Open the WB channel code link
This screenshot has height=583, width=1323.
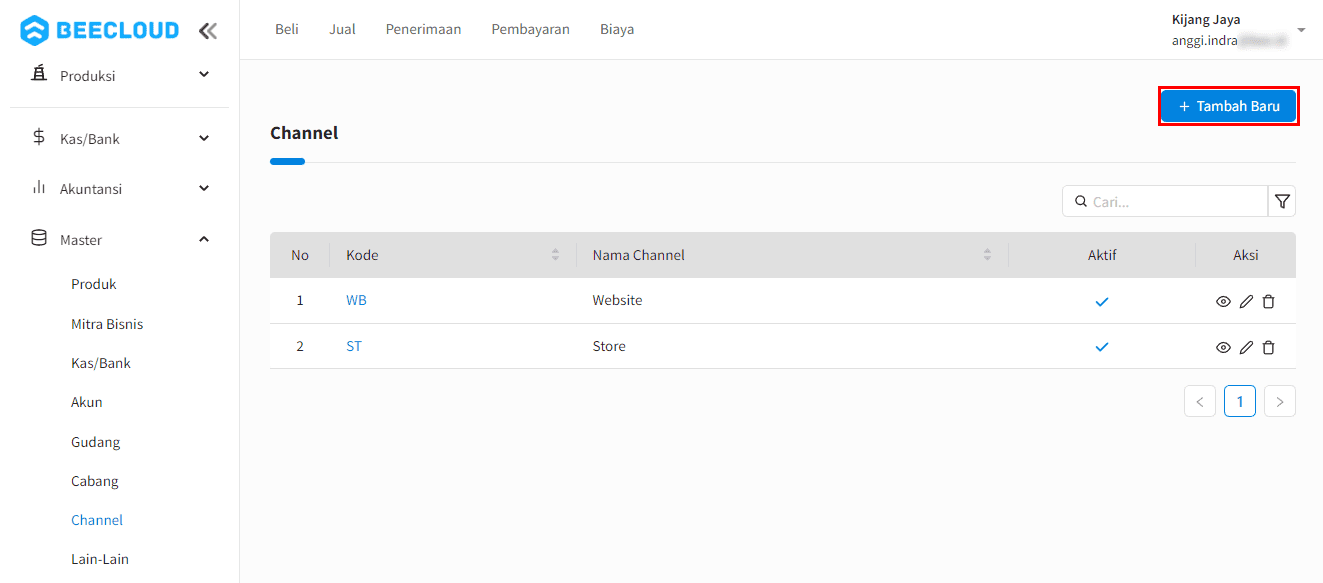356,301
